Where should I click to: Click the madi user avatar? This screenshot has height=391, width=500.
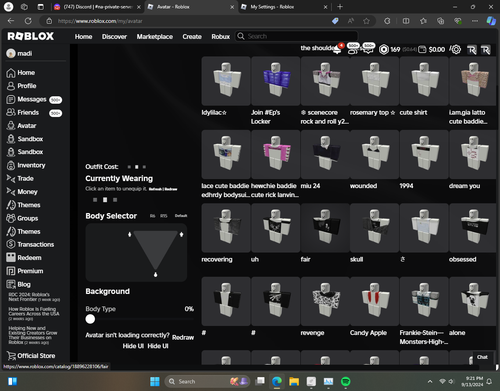click(11, 53)
